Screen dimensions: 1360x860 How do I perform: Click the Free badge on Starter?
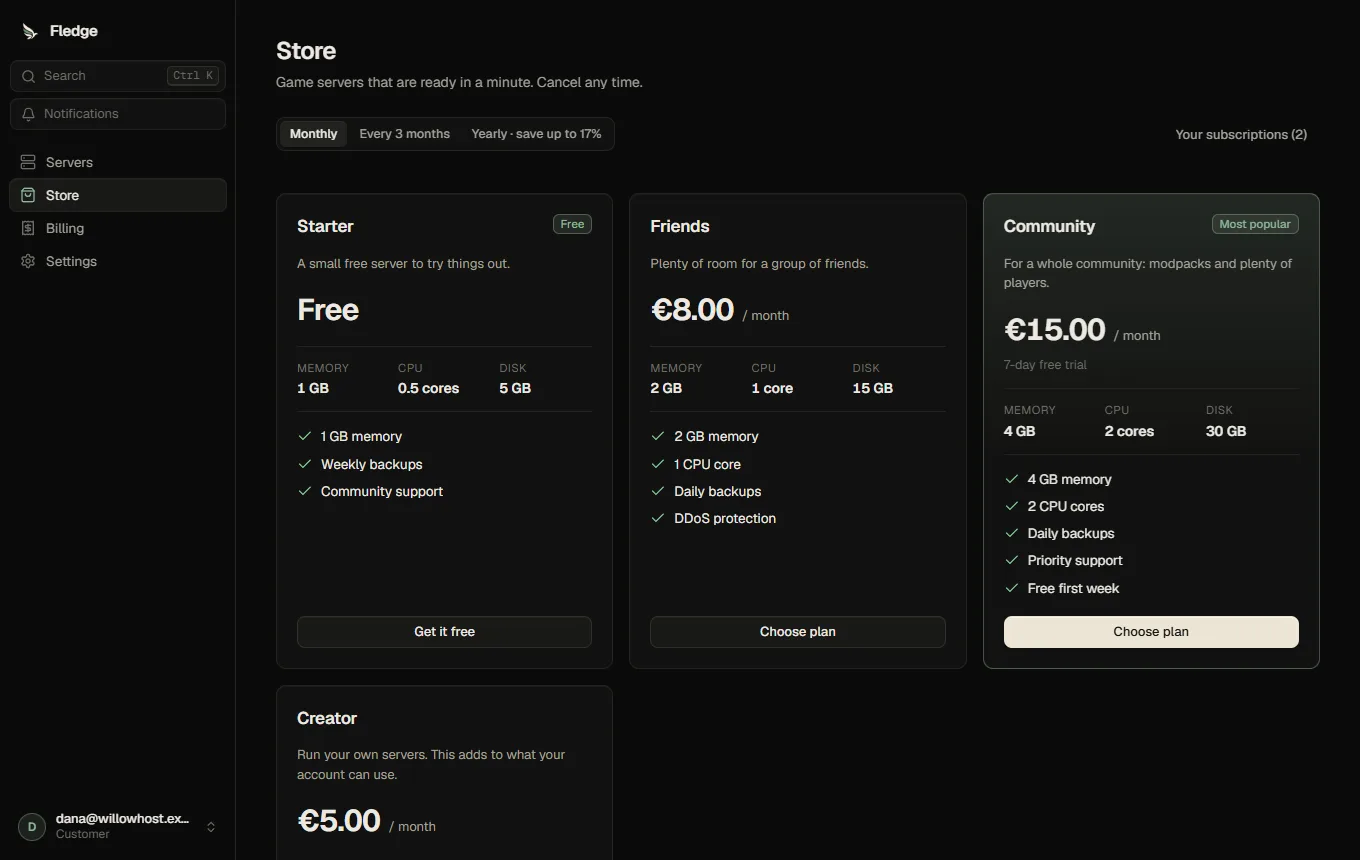pyautogui.click(x=572, y=224)
